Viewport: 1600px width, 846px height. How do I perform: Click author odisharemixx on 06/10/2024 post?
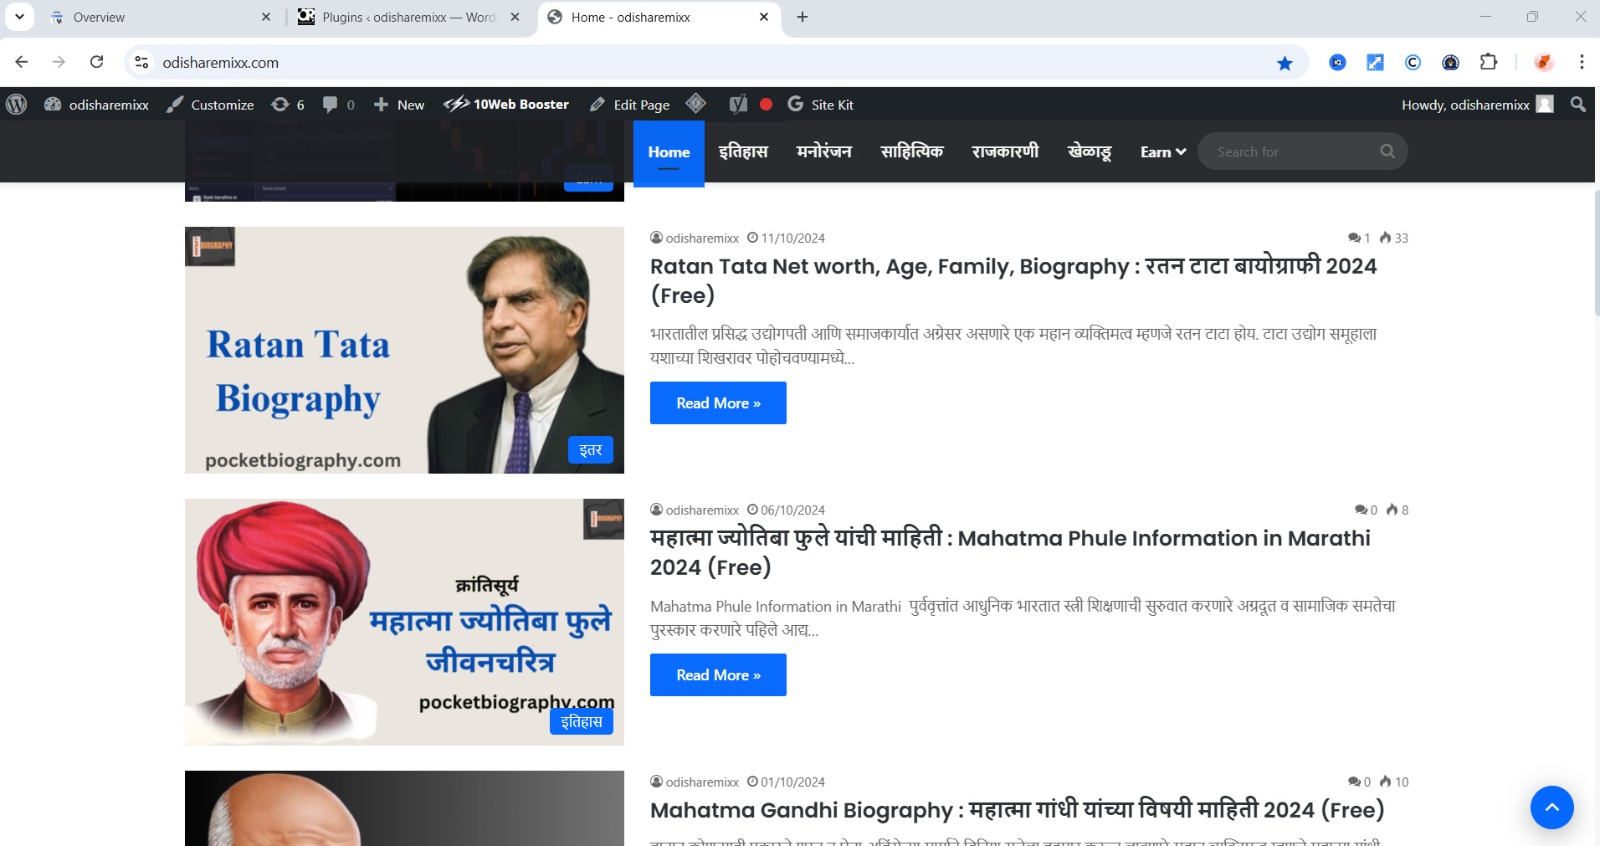[x=694, y=510]
